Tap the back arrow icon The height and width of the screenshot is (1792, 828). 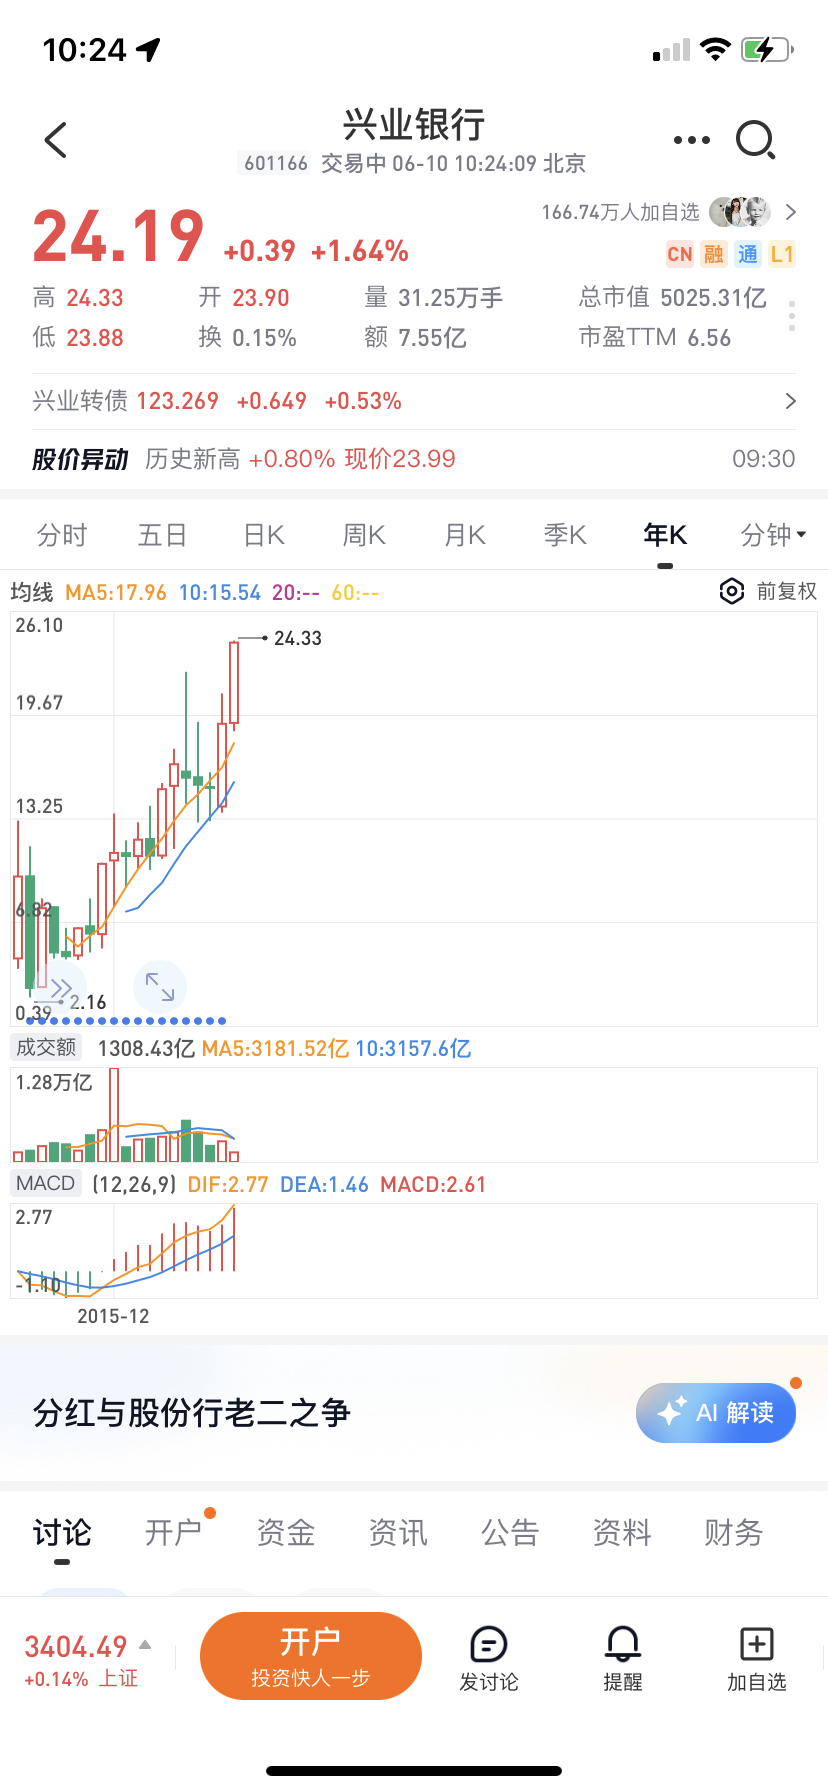click(x=57, y=140)
